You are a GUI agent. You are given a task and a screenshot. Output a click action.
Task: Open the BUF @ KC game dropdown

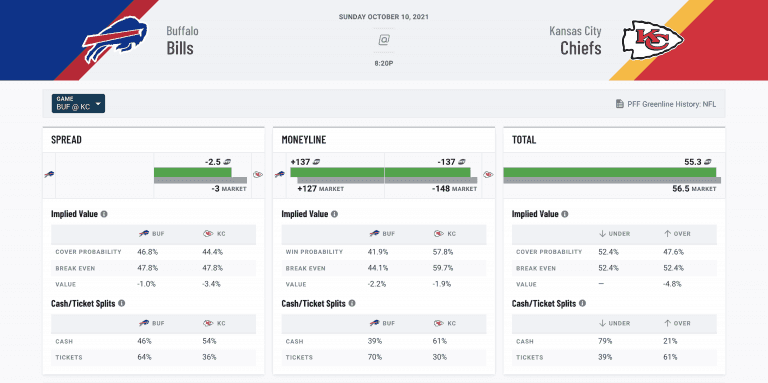pyautogui.click(x=78, y=103)
